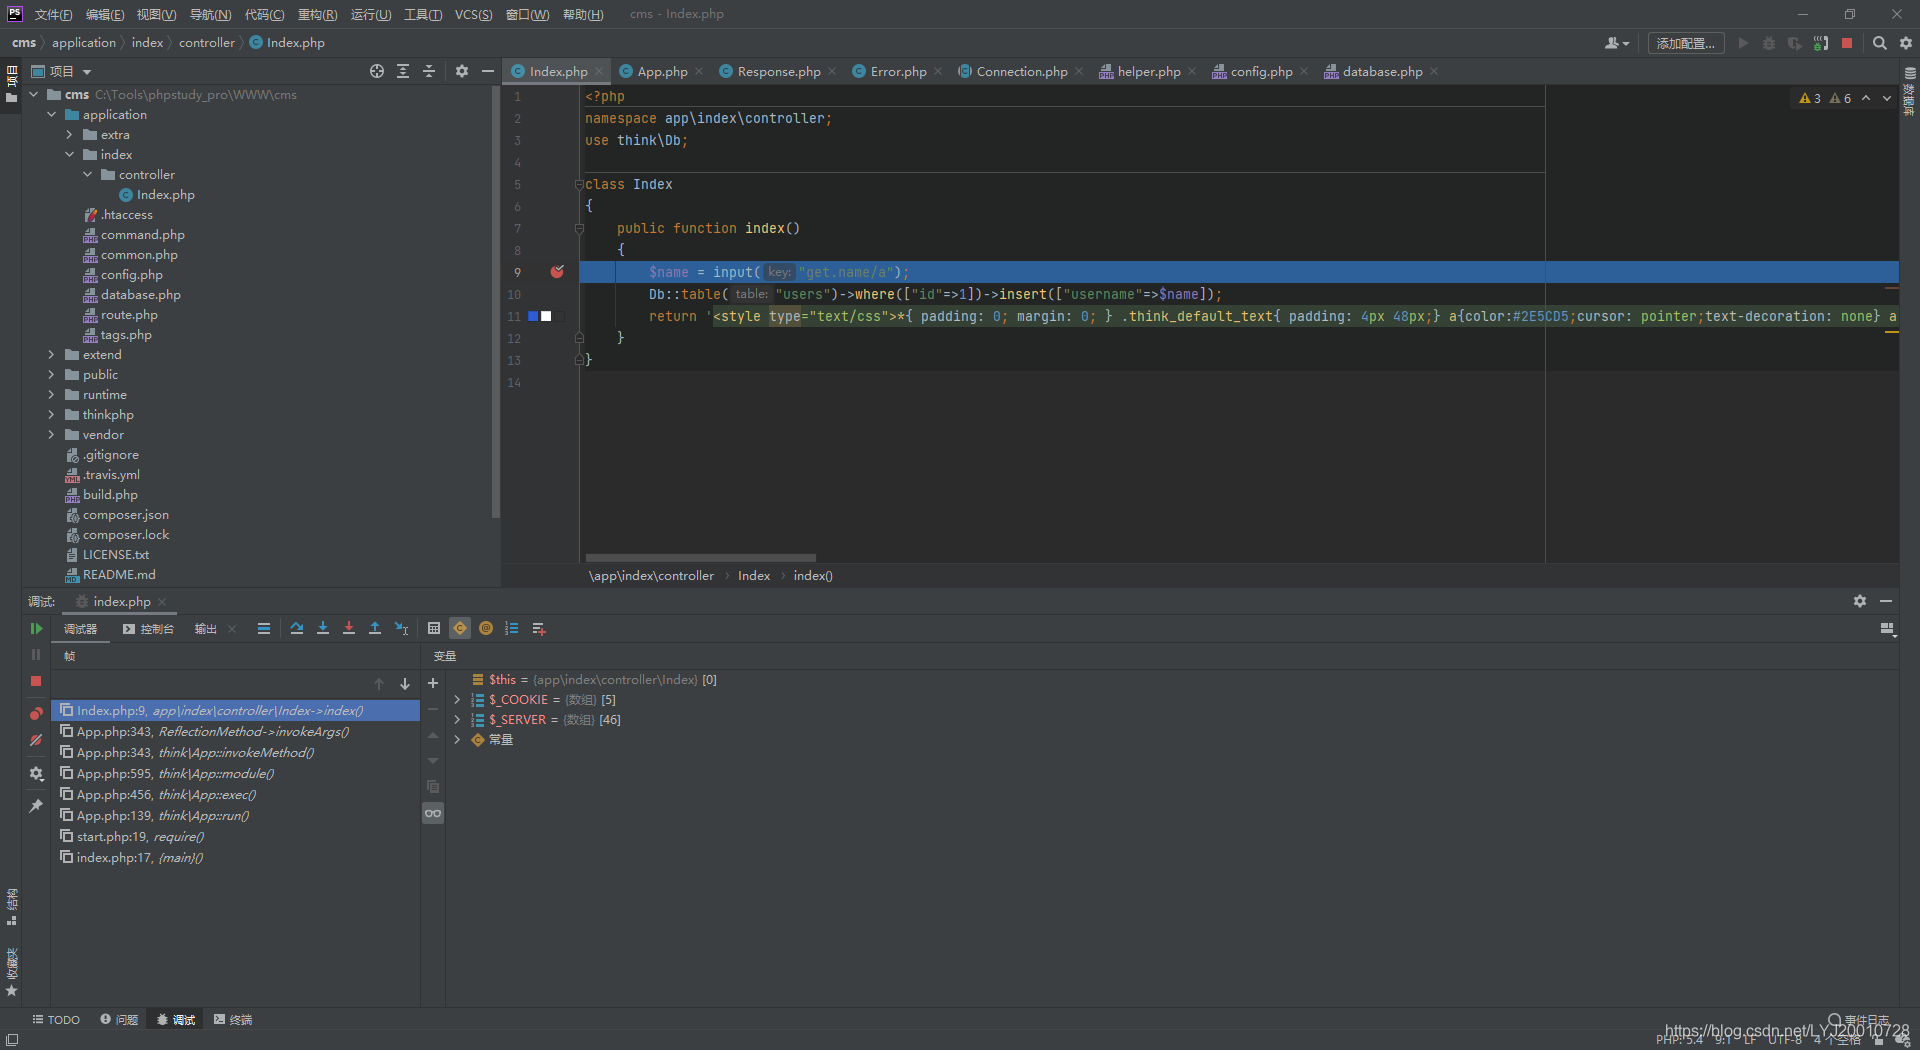Open the 运行(U) menu
Viewport: 1920px width, 1050px height.
371,14
